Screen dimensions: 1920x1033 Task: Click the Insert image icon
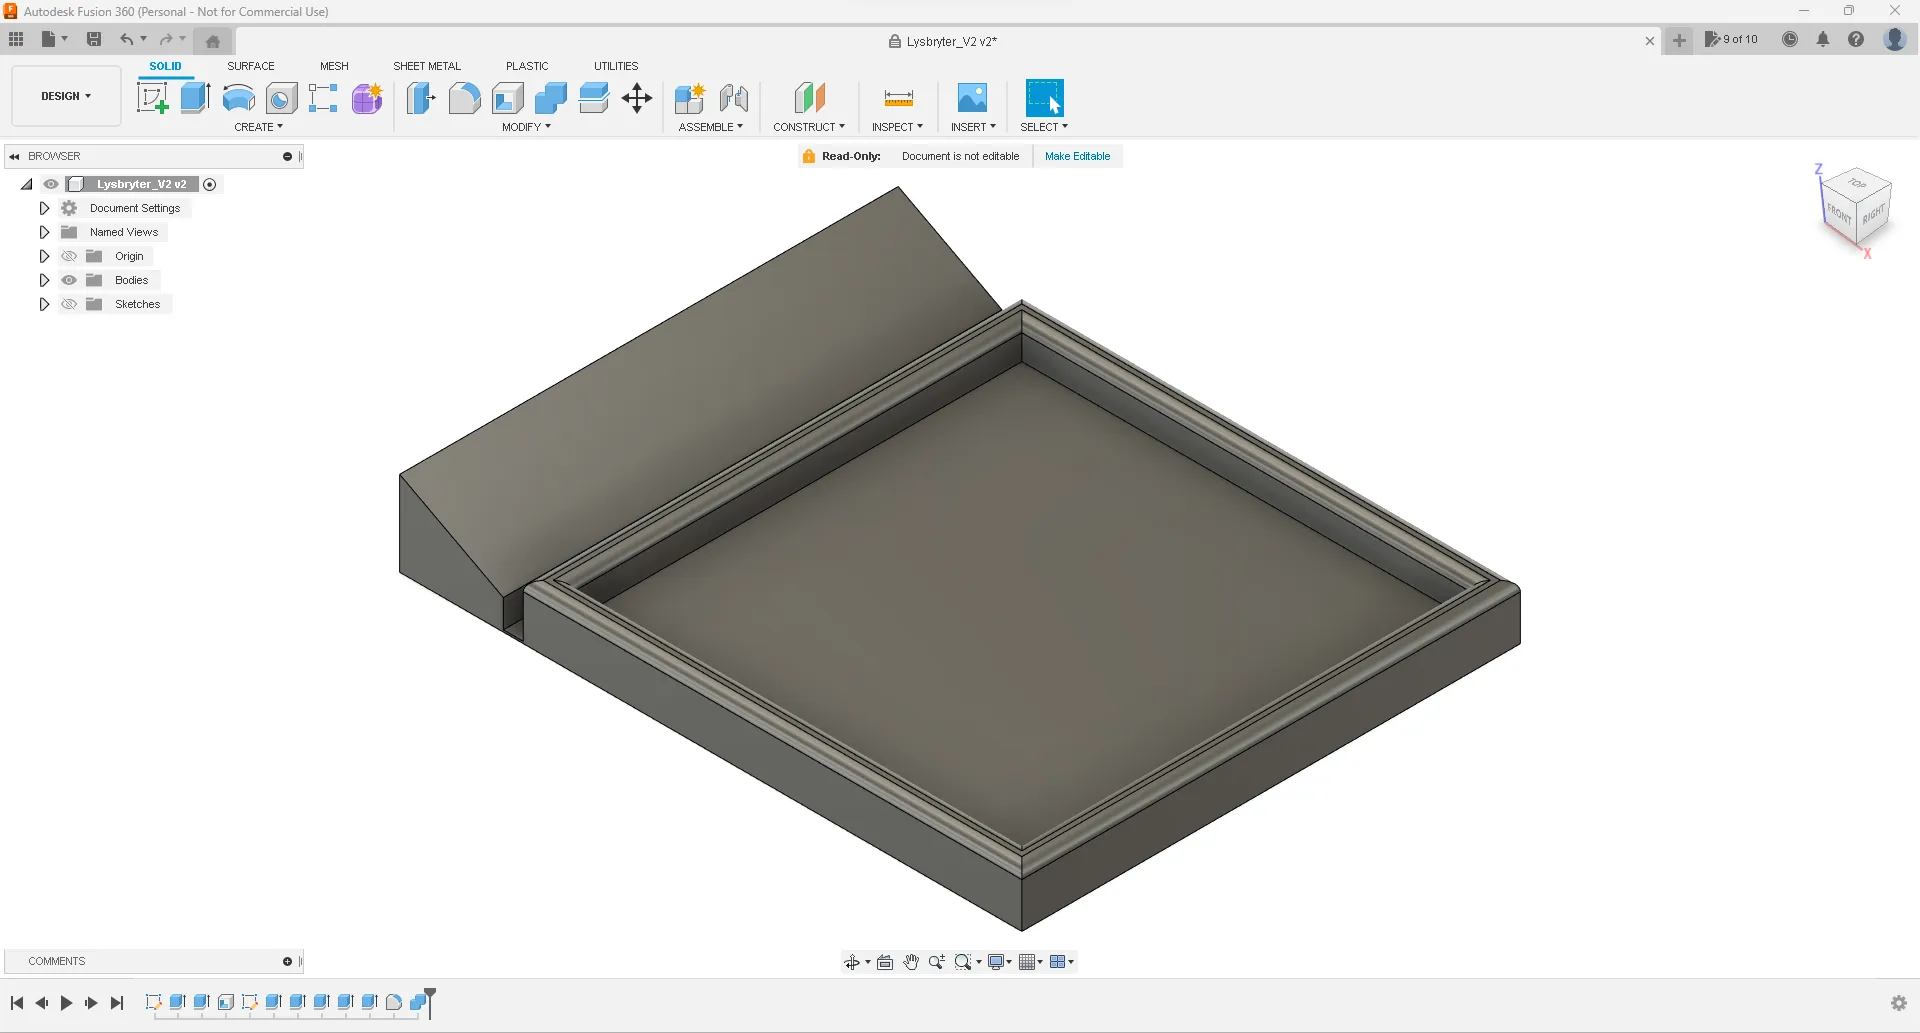[x=972, y=98]
